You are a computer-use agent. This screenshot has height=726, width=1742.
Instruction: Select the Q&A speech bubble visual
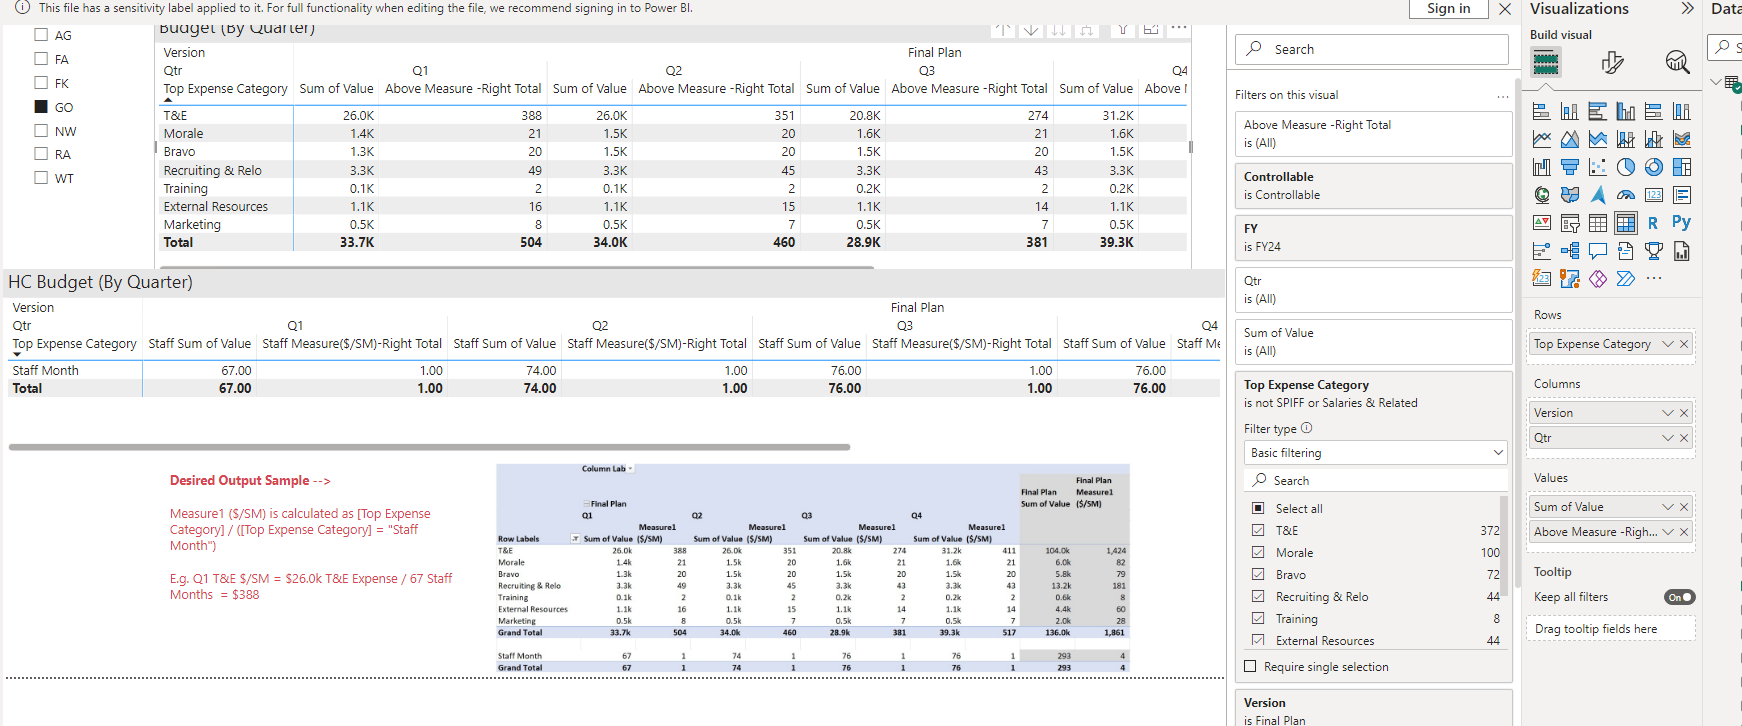pos(1598,251)
